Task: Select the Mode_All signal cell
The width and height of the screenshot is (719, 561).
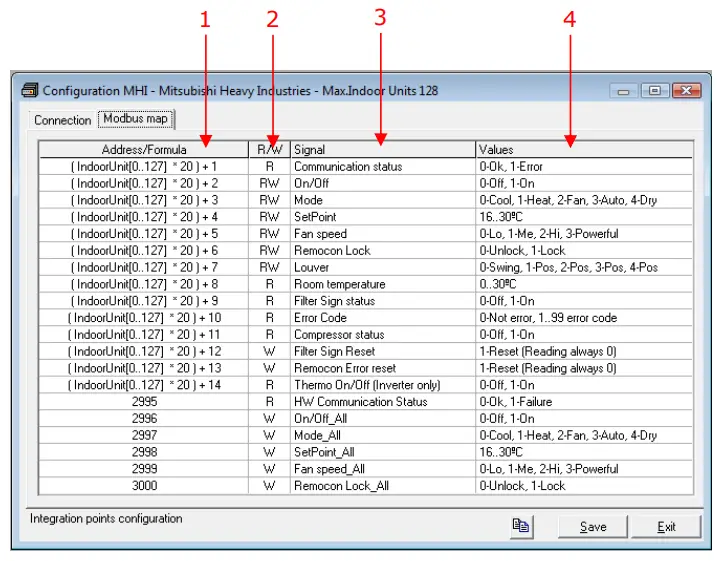Action: tap(383, 435)
